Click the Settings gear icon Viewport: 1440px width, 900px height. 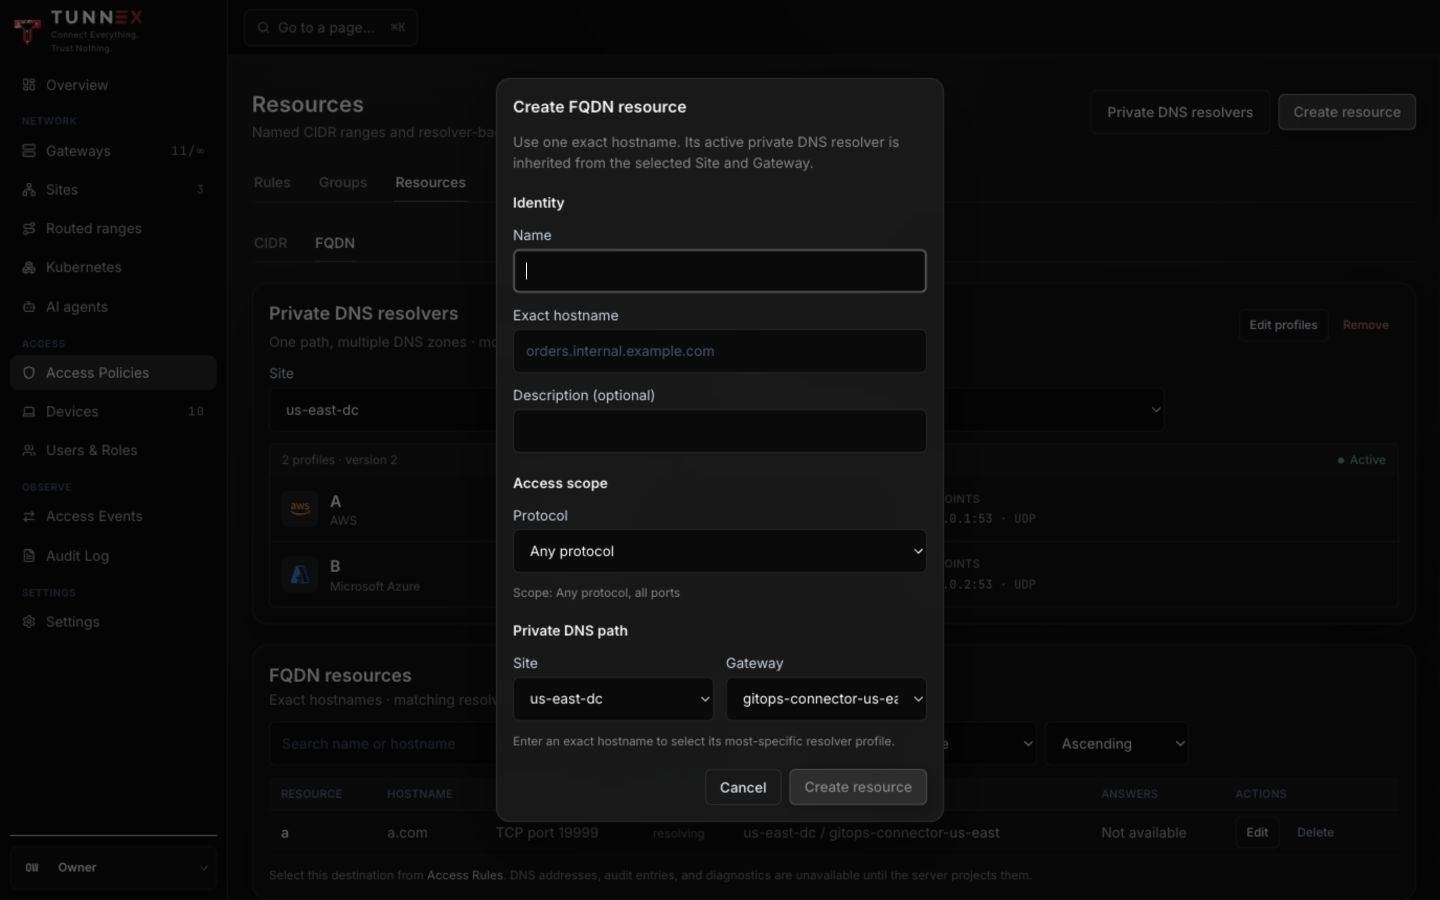click(x=29, y=622)
